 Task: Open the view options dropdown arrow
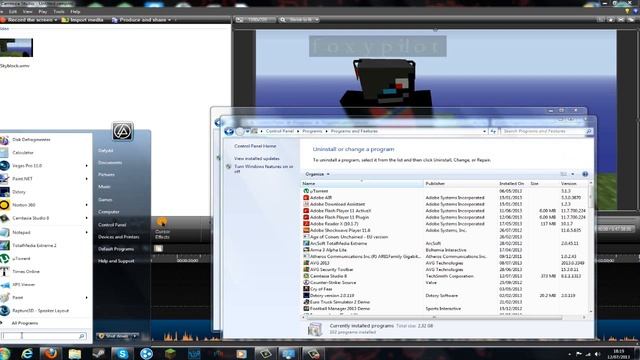point(573,174)
